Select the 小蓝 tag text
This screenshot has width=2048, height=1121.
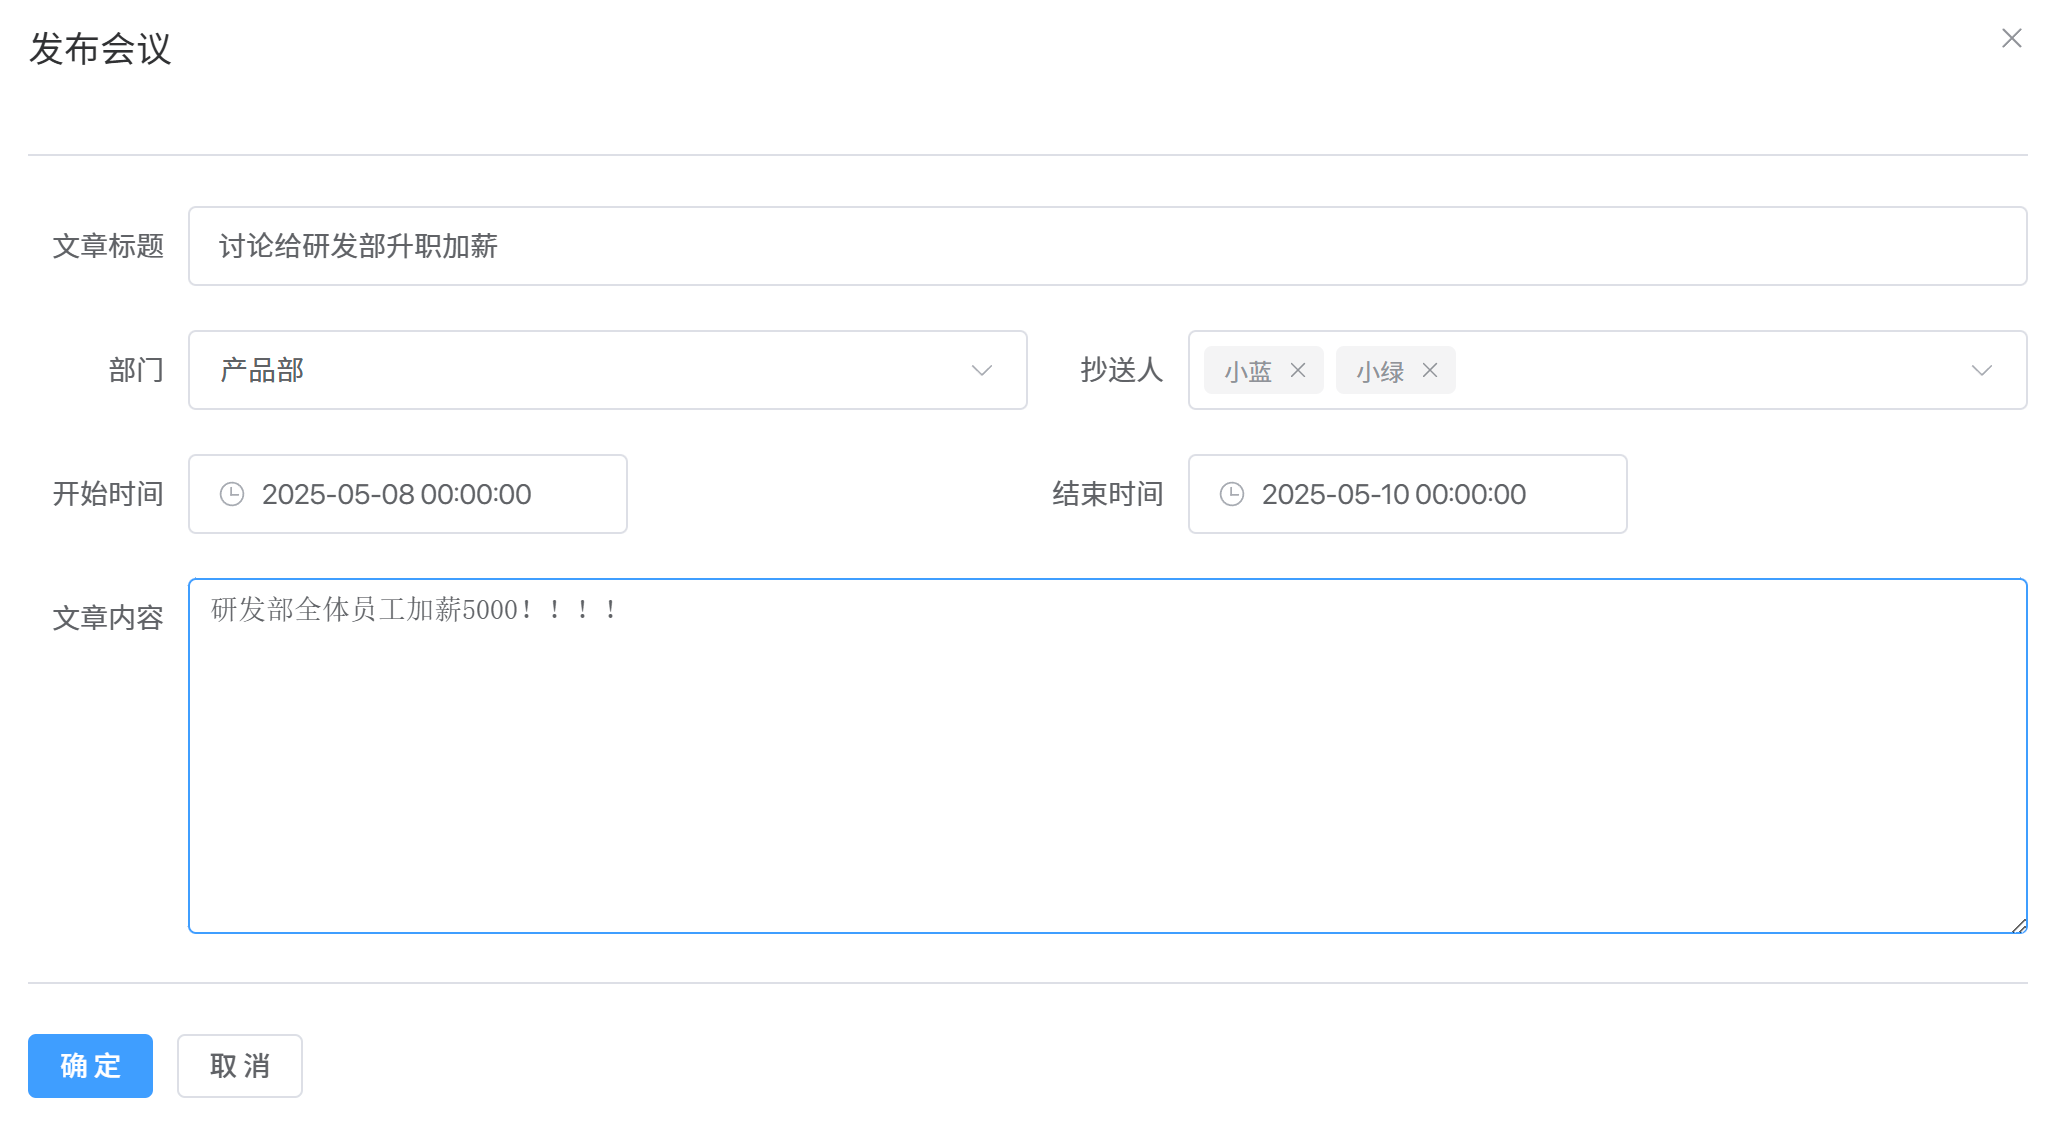pyautogui.click(x=1248, y=371)
